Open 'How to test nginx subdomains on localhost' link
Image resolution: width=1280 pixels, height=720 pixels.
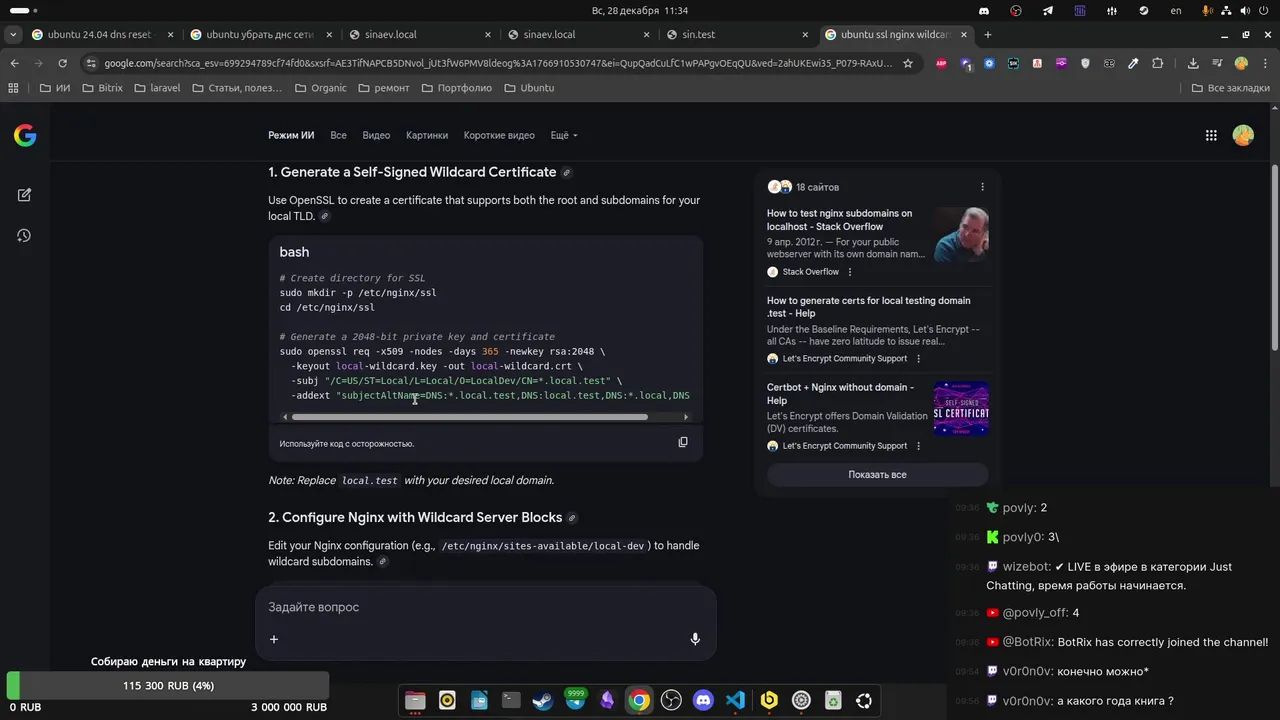pyautogui.click(x=839, y=220)
